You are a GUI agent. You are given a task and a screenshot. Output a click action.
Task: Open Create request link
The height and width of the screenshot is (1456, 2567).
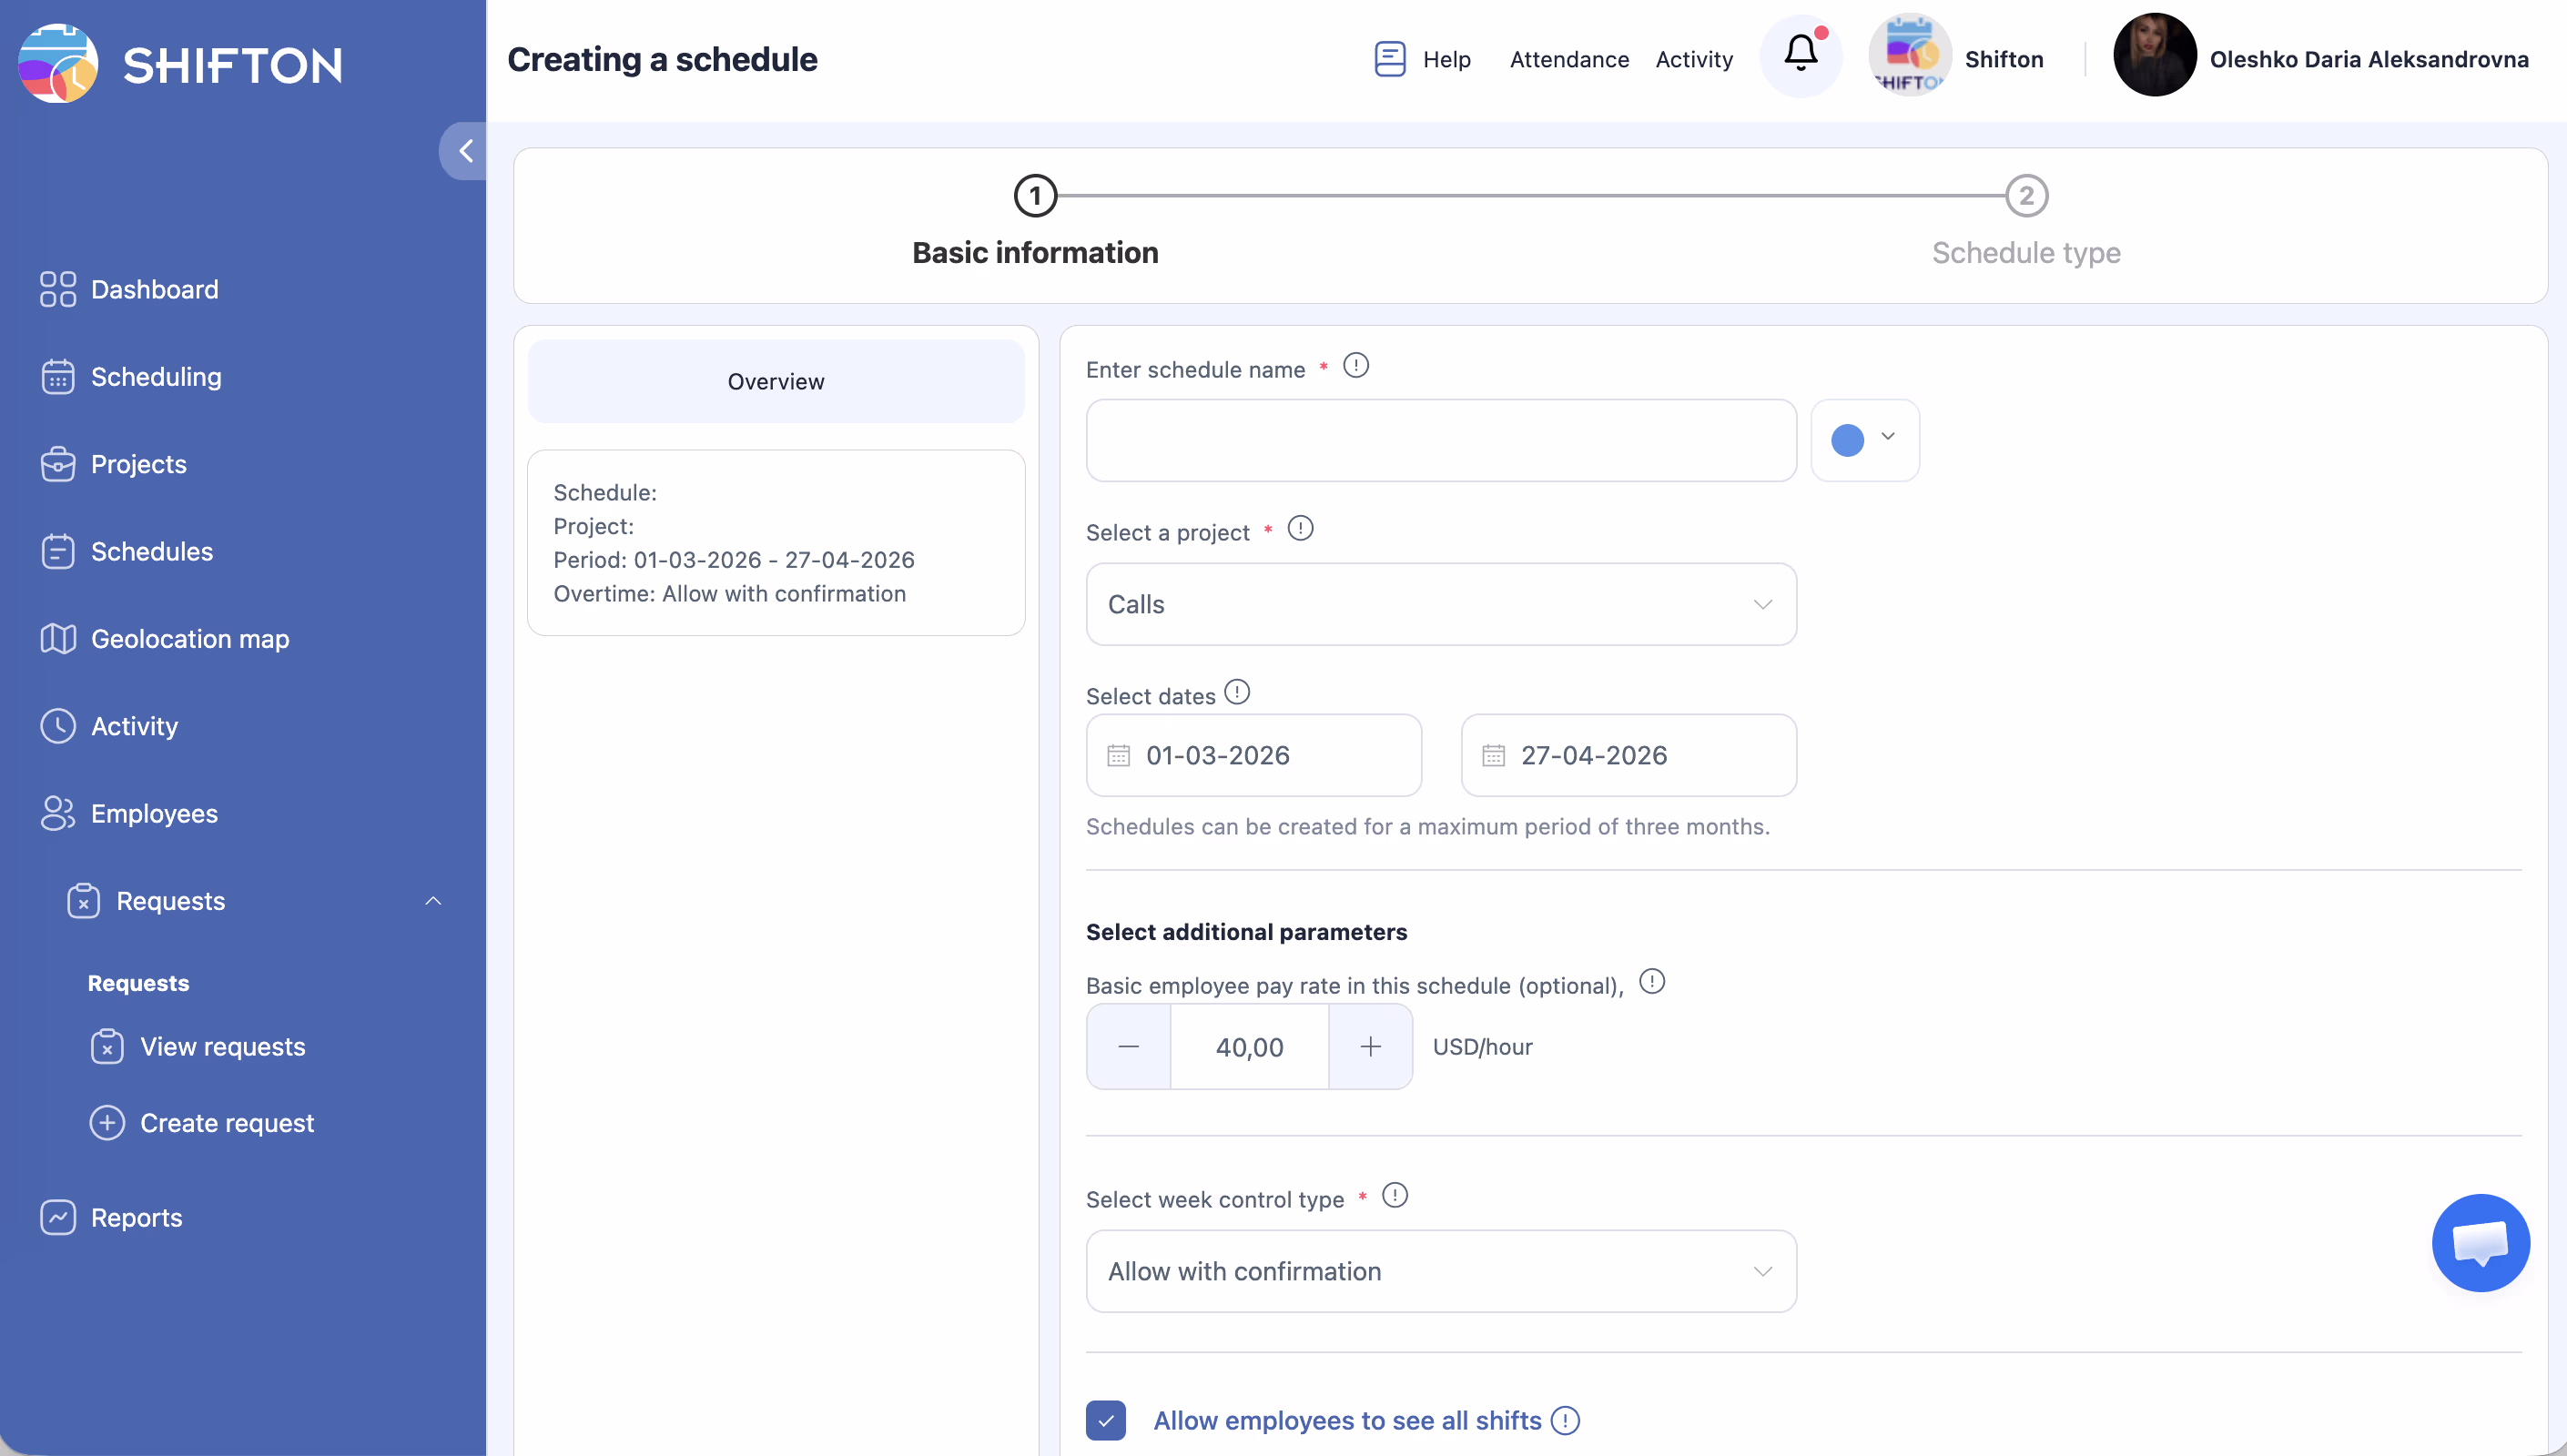226,1123
